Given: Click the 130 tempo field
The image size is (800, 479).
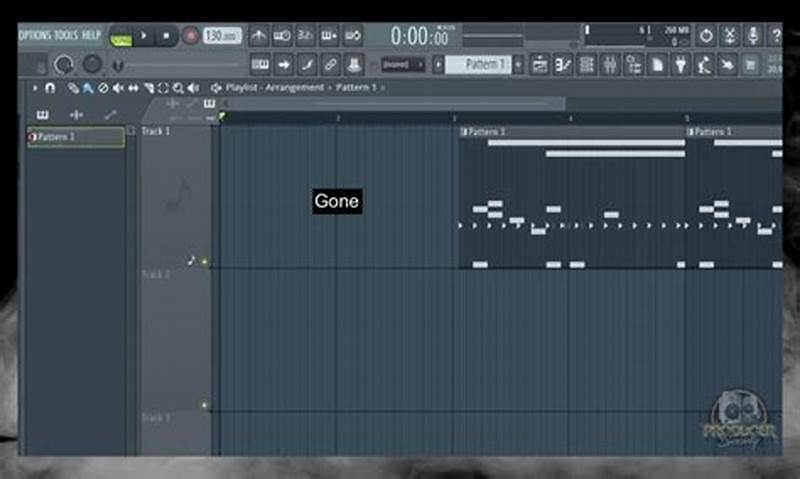Looking at the screenshot, I should pos(222,36).
